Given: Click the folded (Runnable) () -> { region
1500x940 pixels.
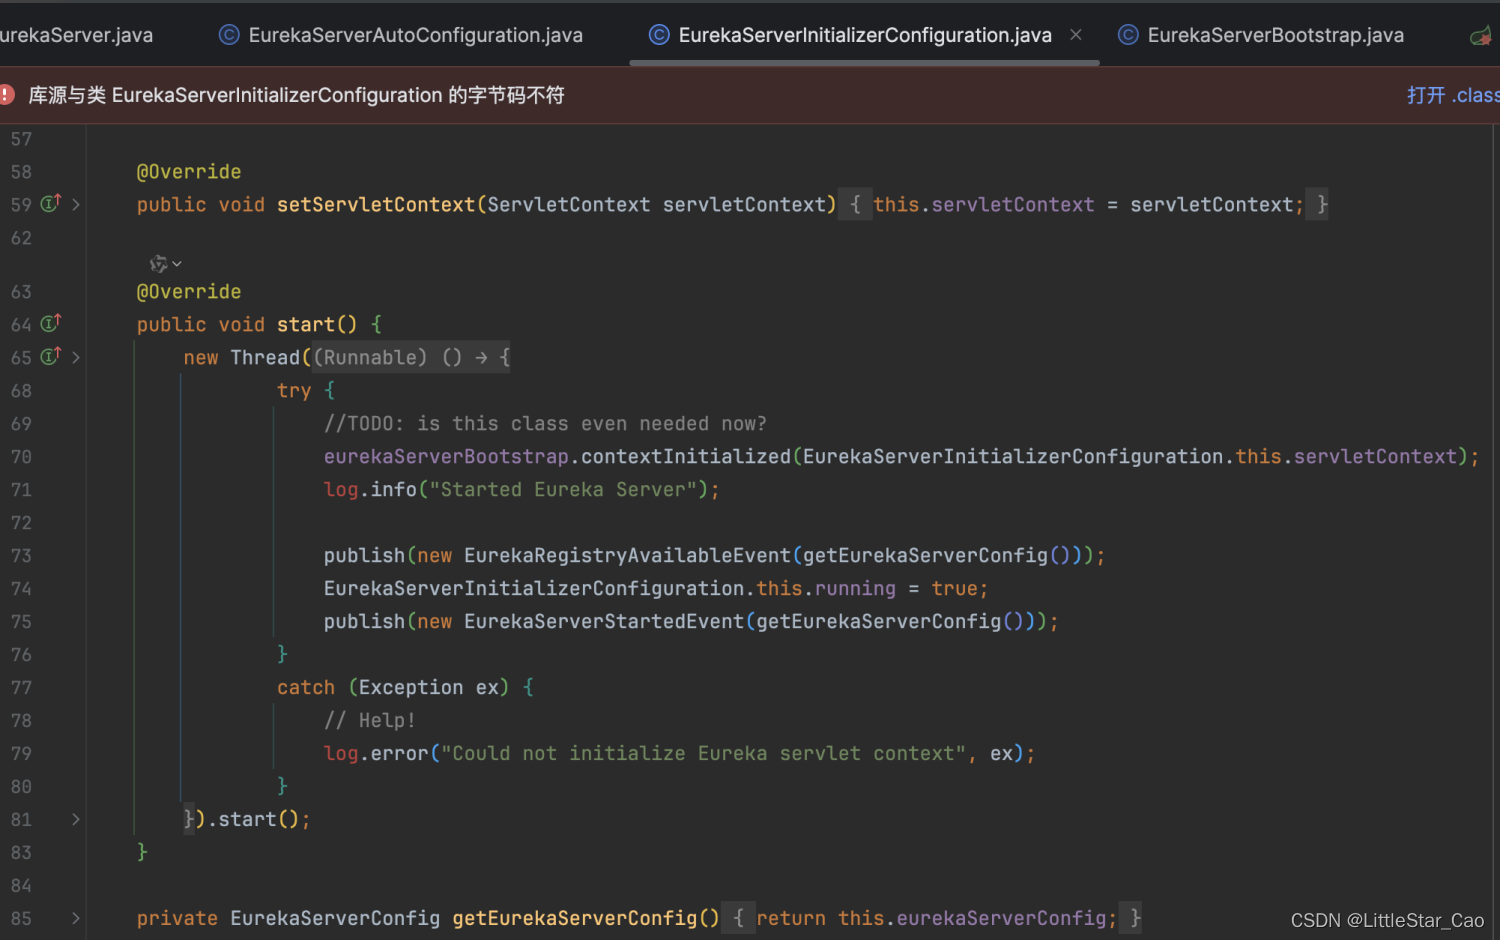Looking at the screenshot, I should click(412, 358).
